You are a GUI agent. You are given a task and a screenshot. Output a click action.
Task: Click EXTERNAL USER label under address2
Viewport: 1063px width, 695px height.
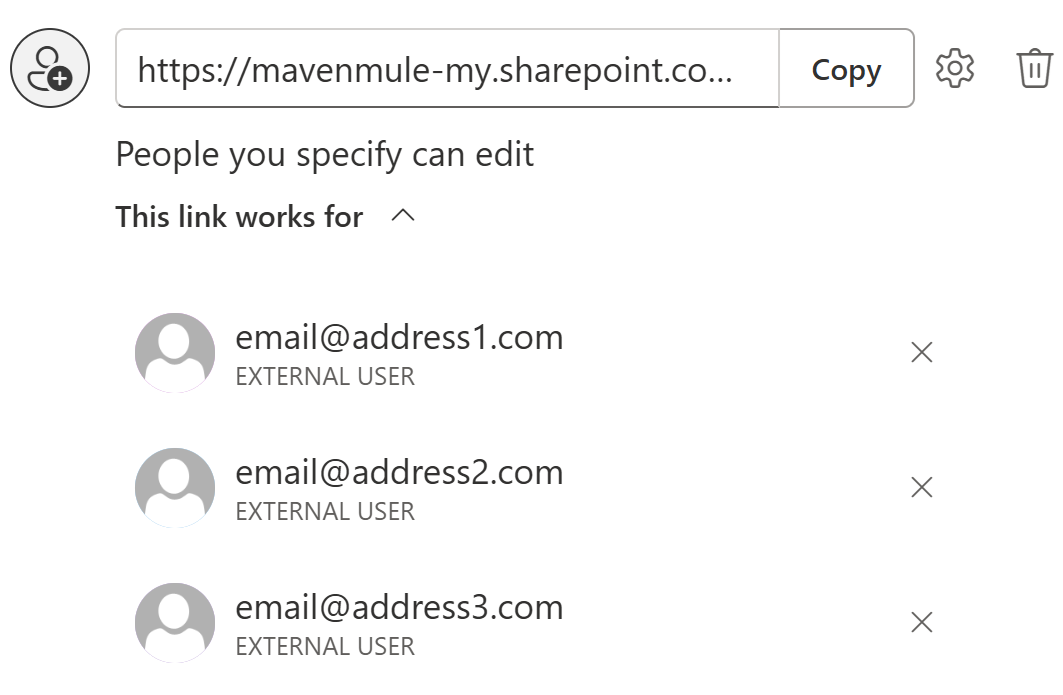pyautogui.click(x=325, y=512)
